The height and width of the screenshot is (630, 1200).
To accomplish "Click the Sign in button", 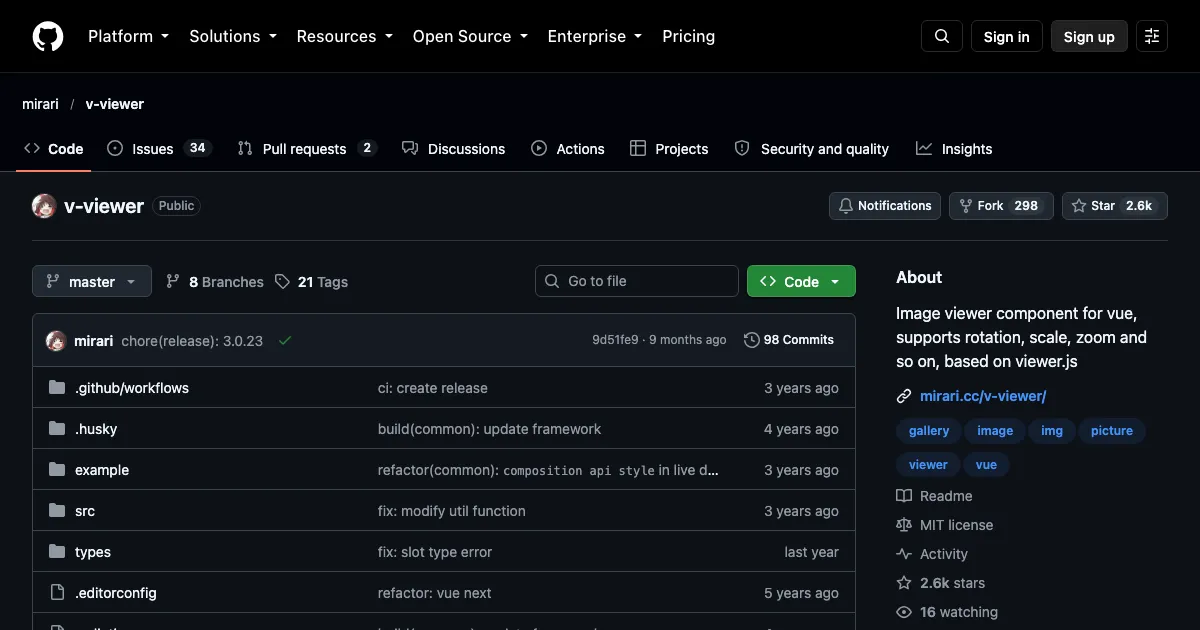I will pyautogui.click(x=1007, y=36).
